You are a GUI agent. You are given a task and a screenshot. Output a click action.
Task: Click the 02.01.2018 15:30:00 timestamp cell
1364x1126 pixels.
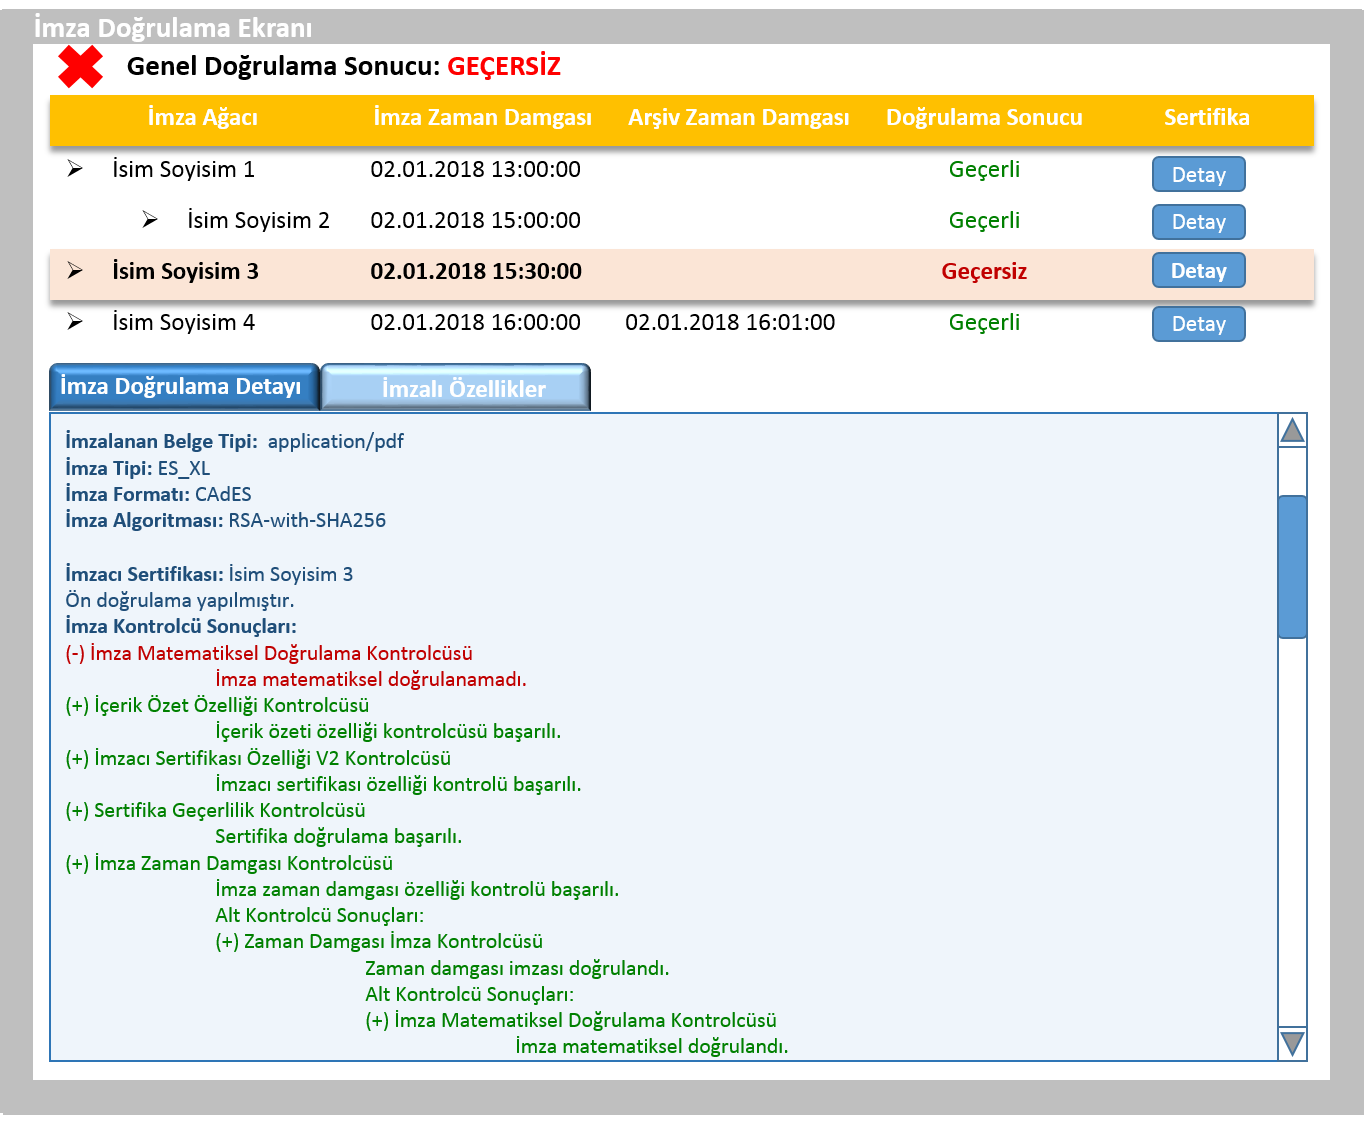tap(476, 272)
